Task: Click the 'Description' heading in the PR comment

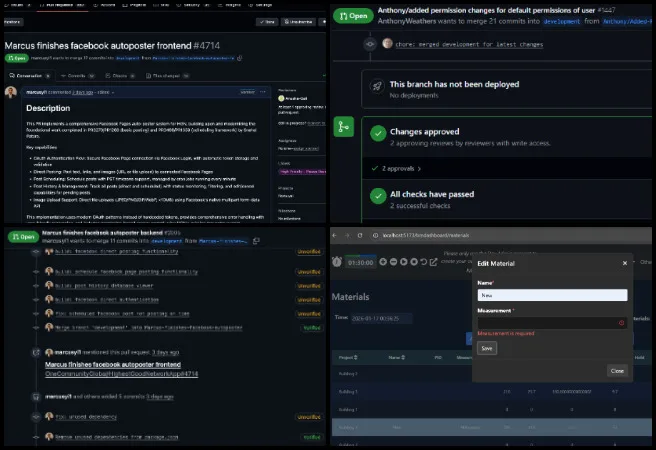Action: [x=48, y=108]
